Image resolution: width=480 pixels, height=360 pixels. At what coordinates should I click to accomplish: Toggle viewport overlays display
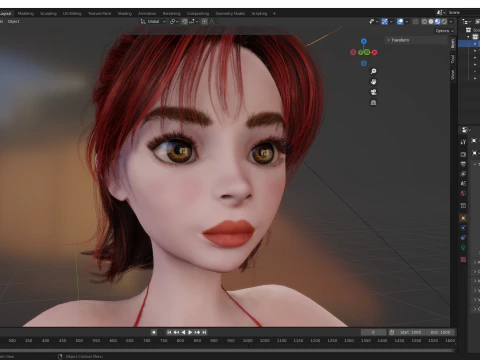click(400, 22)
